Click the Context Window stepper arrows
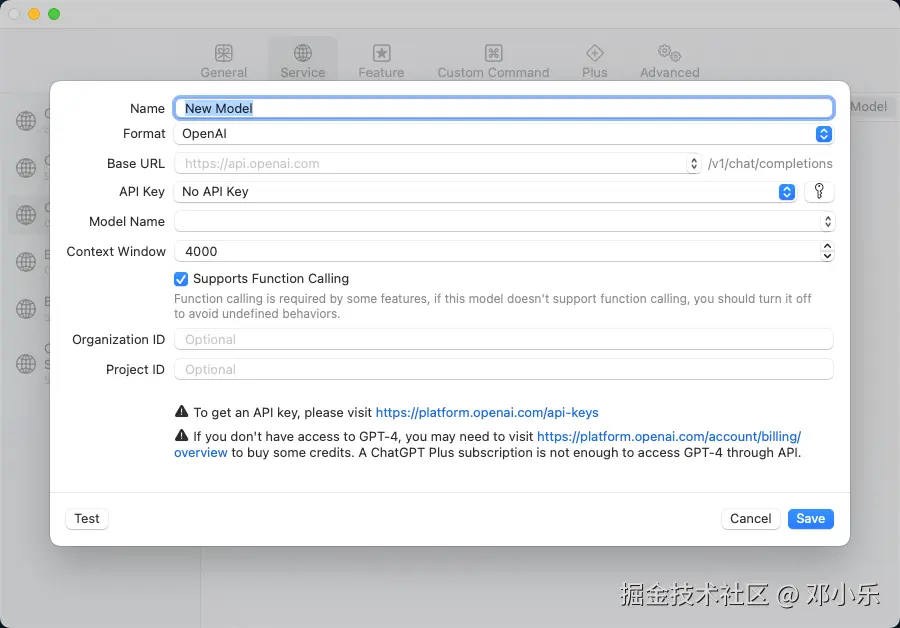 click(827, 251)
